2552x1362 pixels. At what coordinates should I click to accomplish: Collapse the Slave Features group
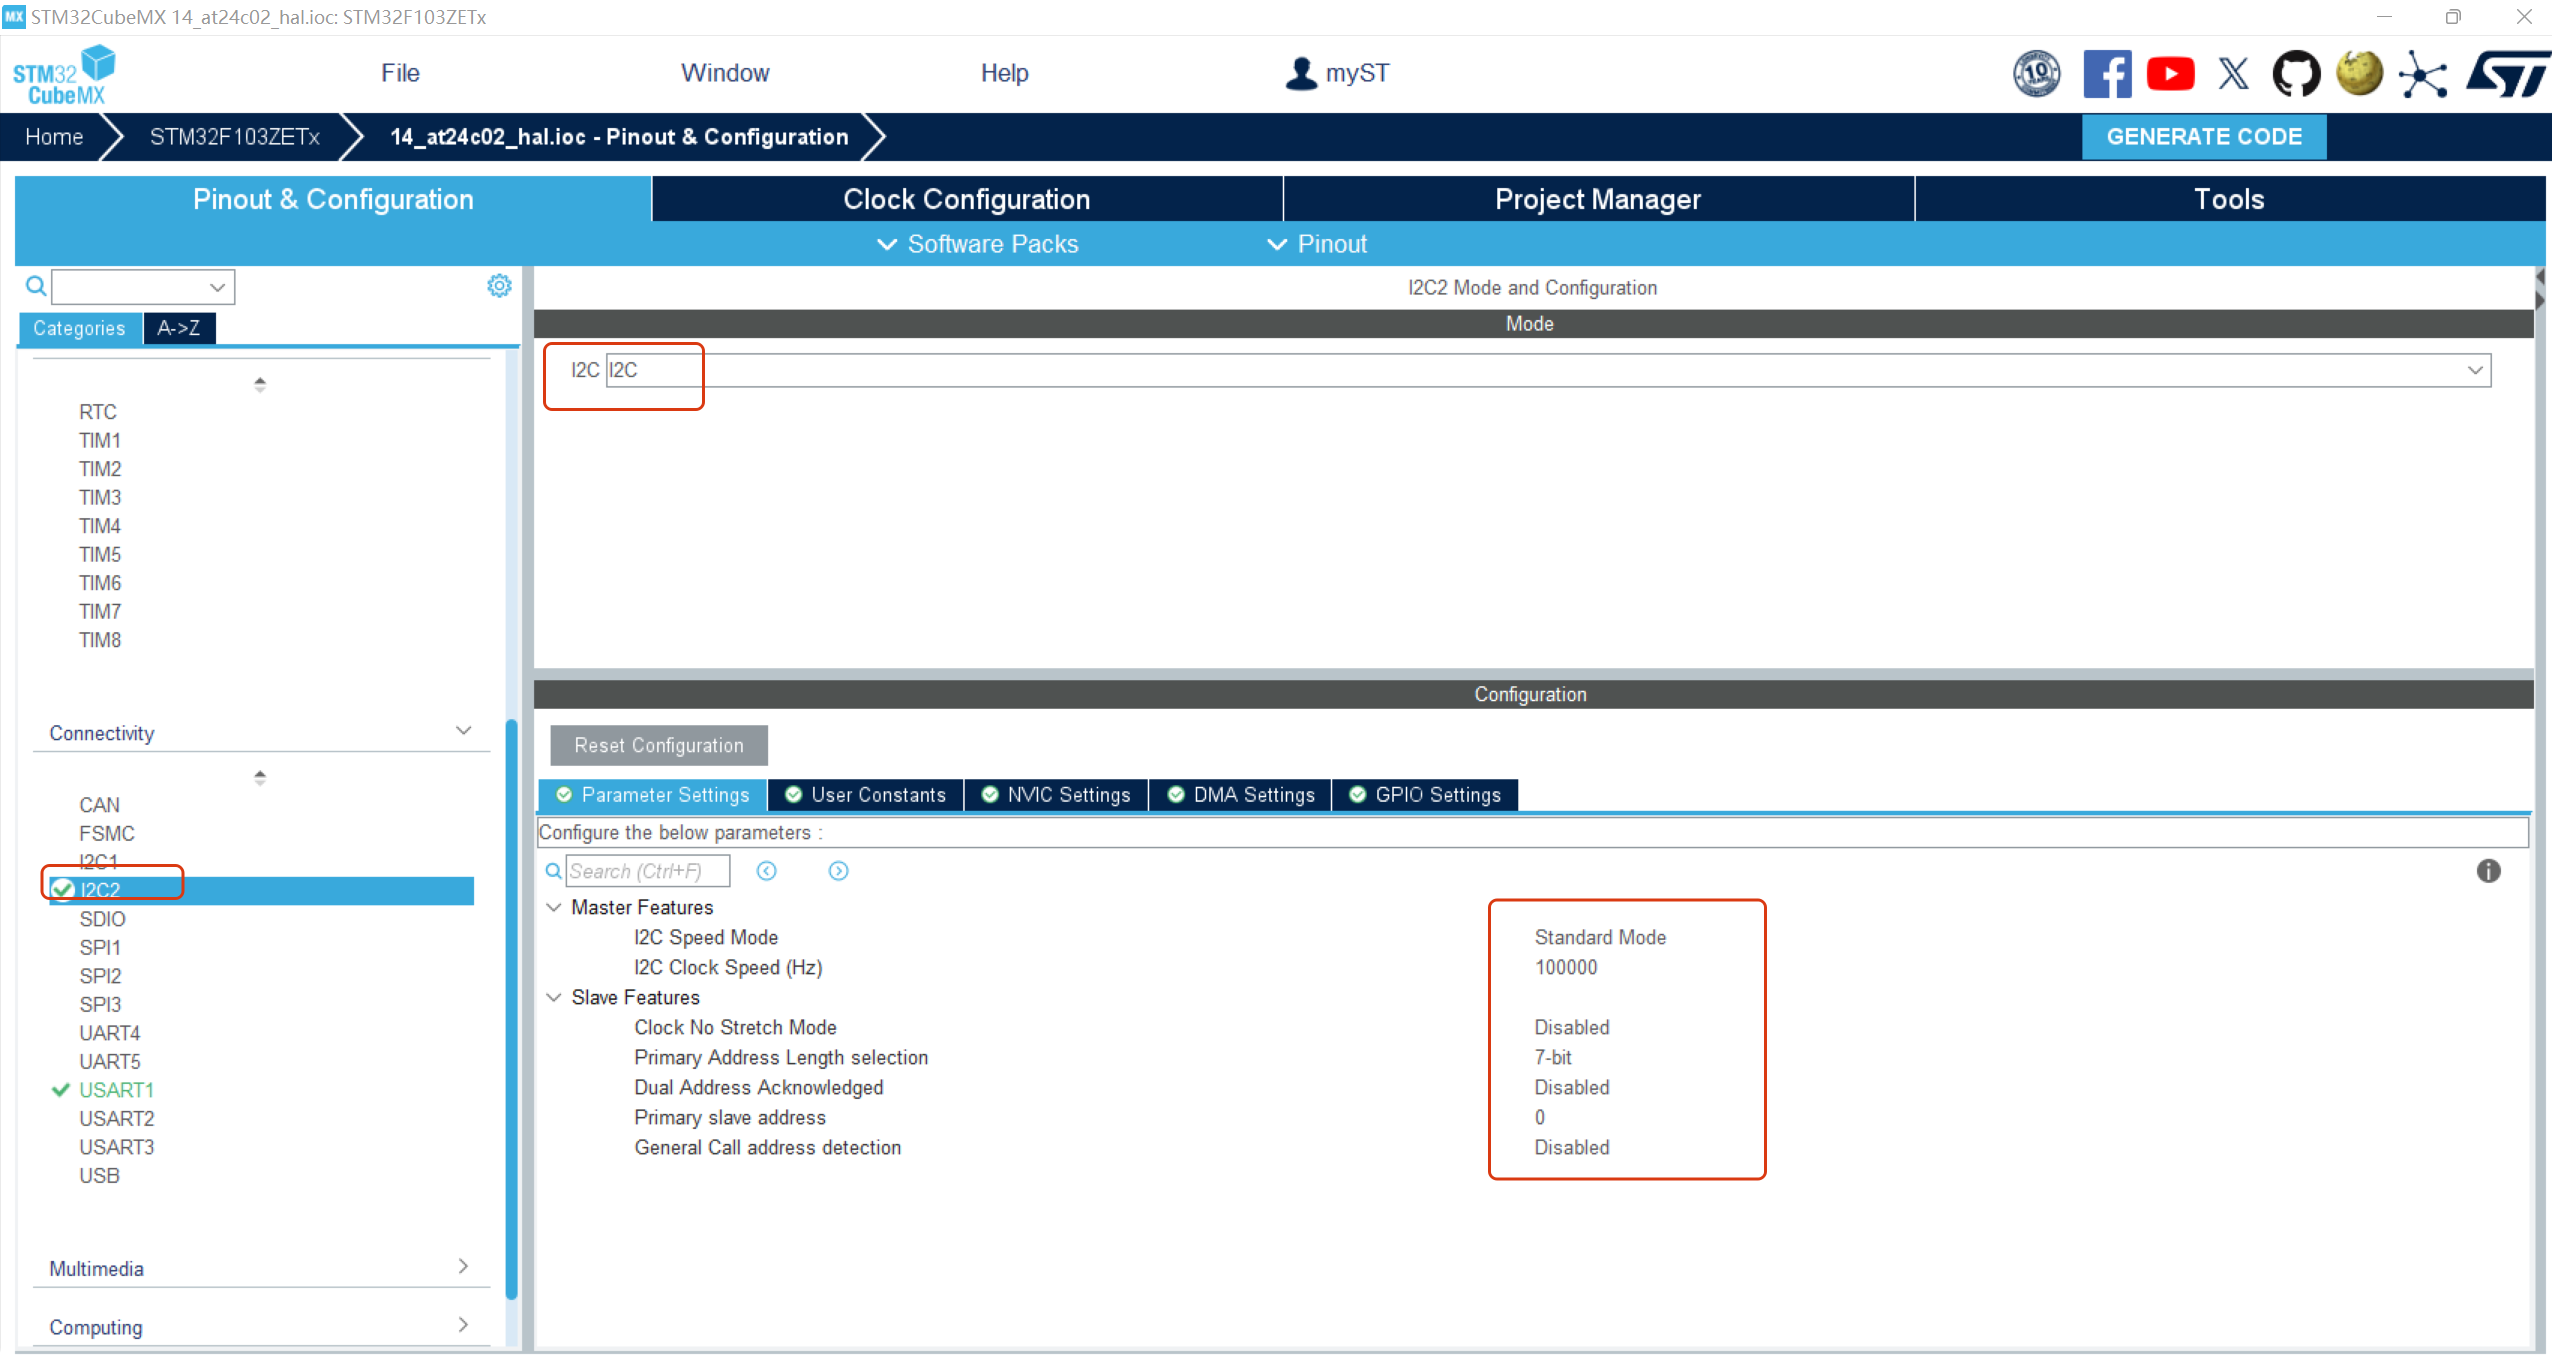tap(553, 997)
